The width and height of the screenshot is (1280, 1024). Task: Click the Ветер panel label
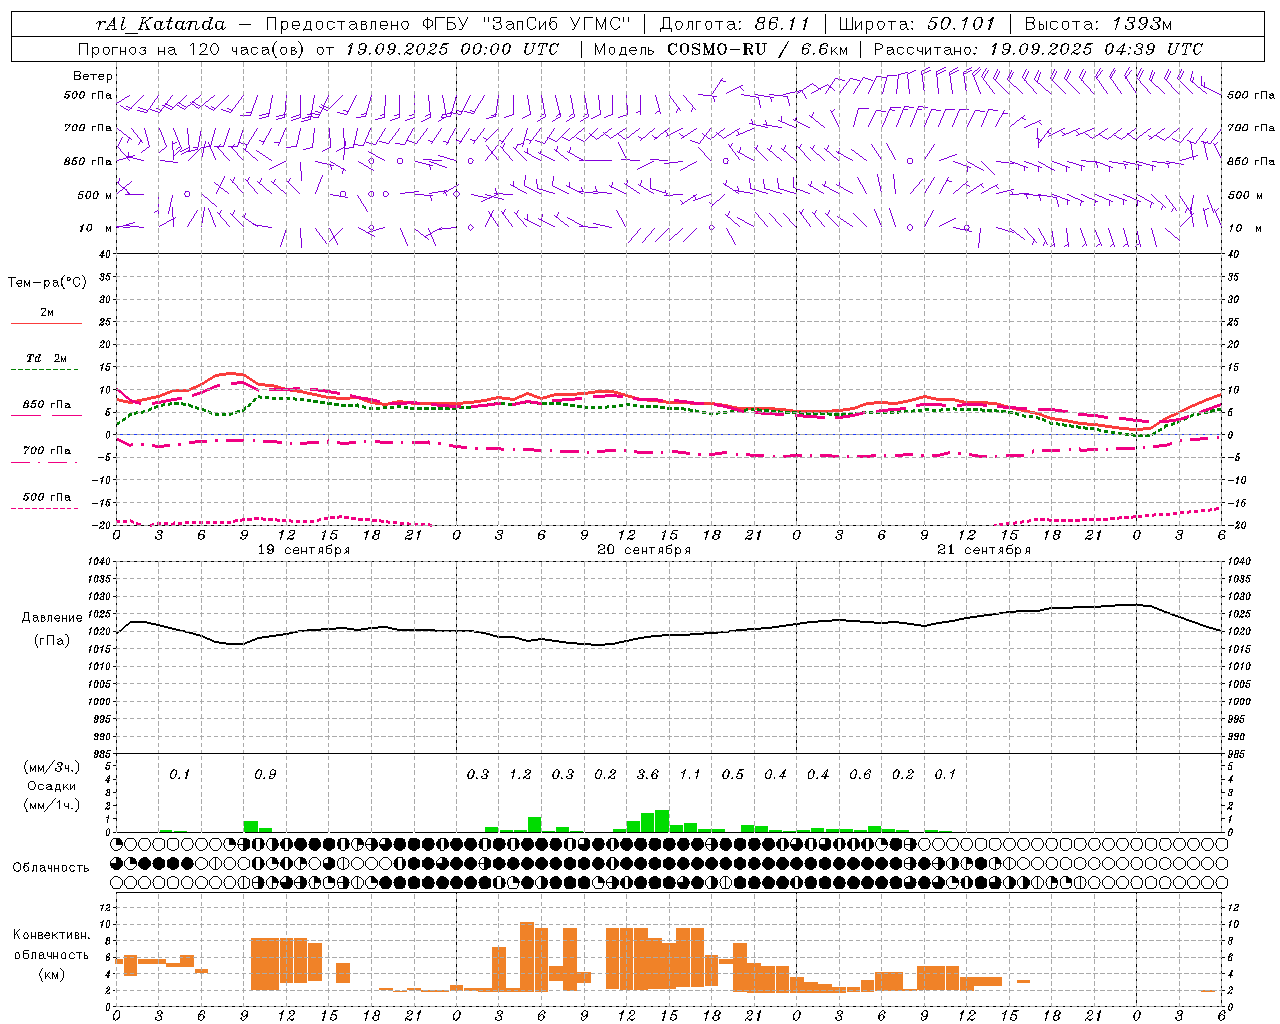click(93, 76)
